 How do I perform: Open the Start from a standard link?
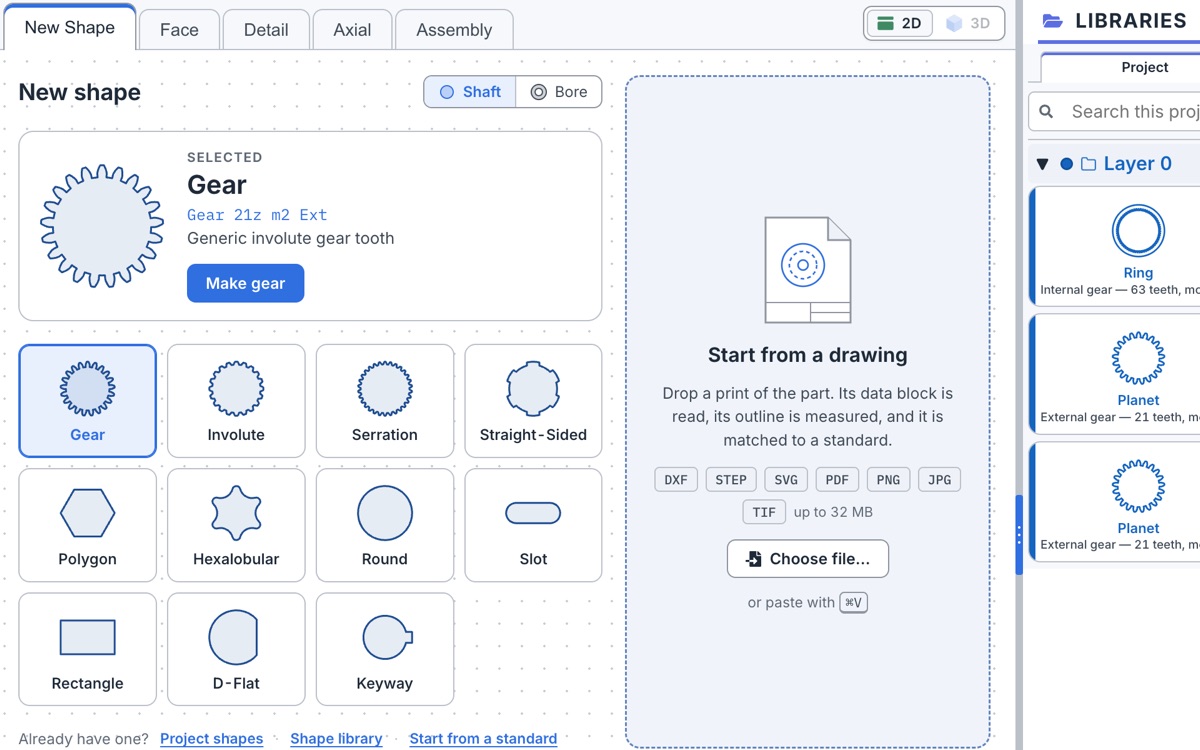(x=483, y=739)
